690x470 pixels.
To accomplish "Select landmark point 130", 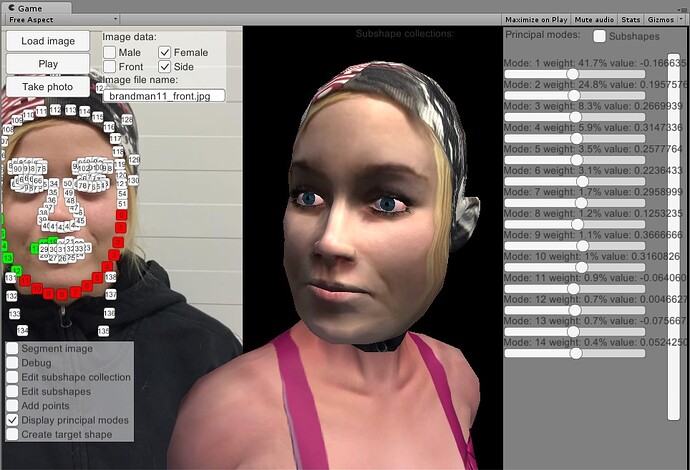I will click(x=133, y=180).
